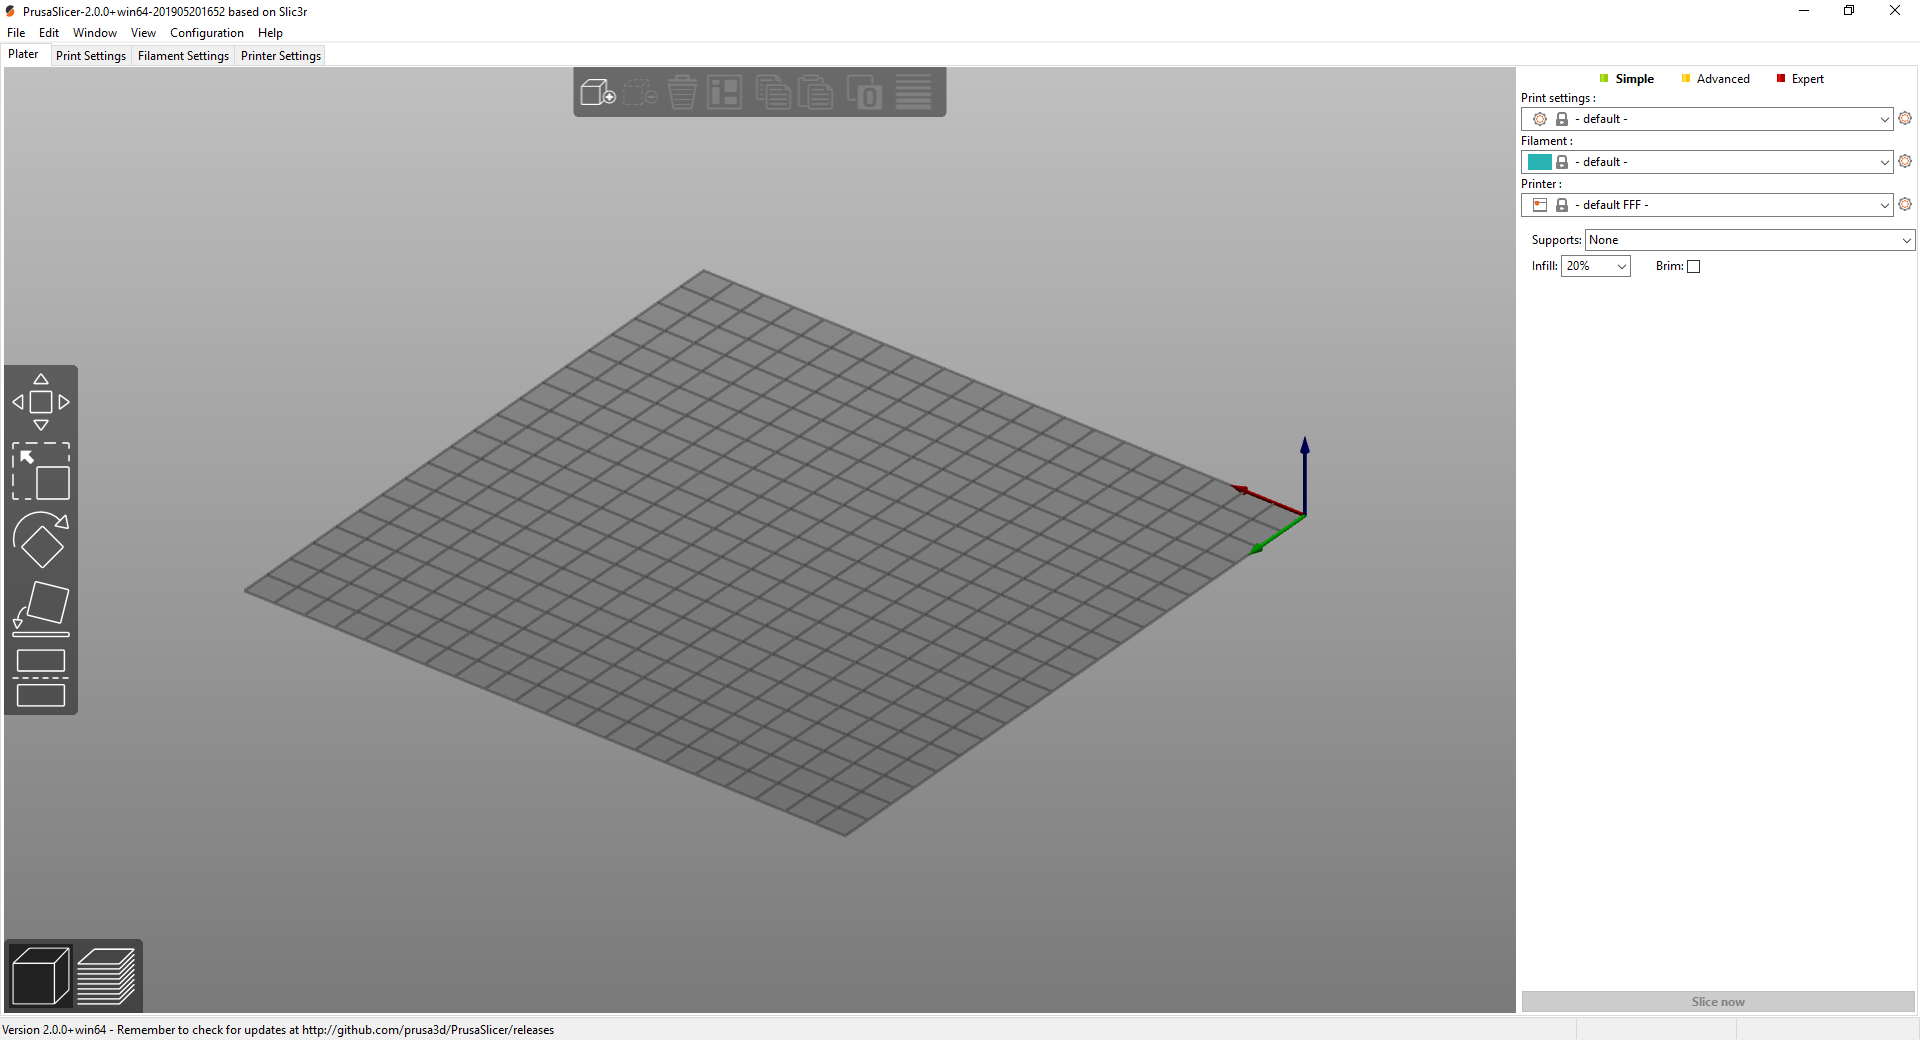Click the Add object icon in top toolbar

[x=598, y=93]
